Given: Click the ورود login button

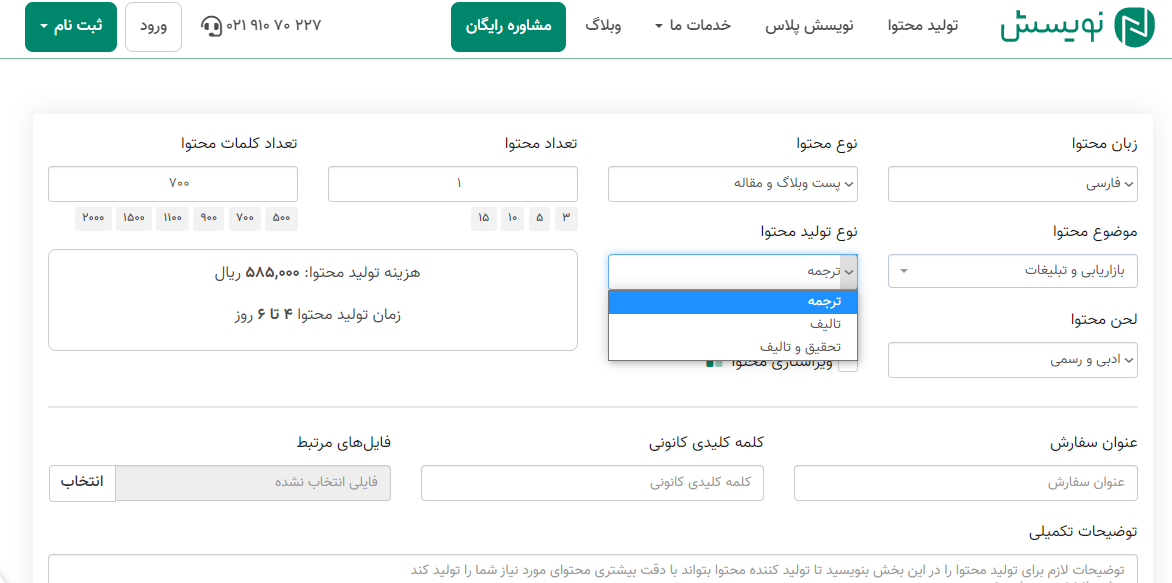Looking at the screenshot, I should pos(153,27).
